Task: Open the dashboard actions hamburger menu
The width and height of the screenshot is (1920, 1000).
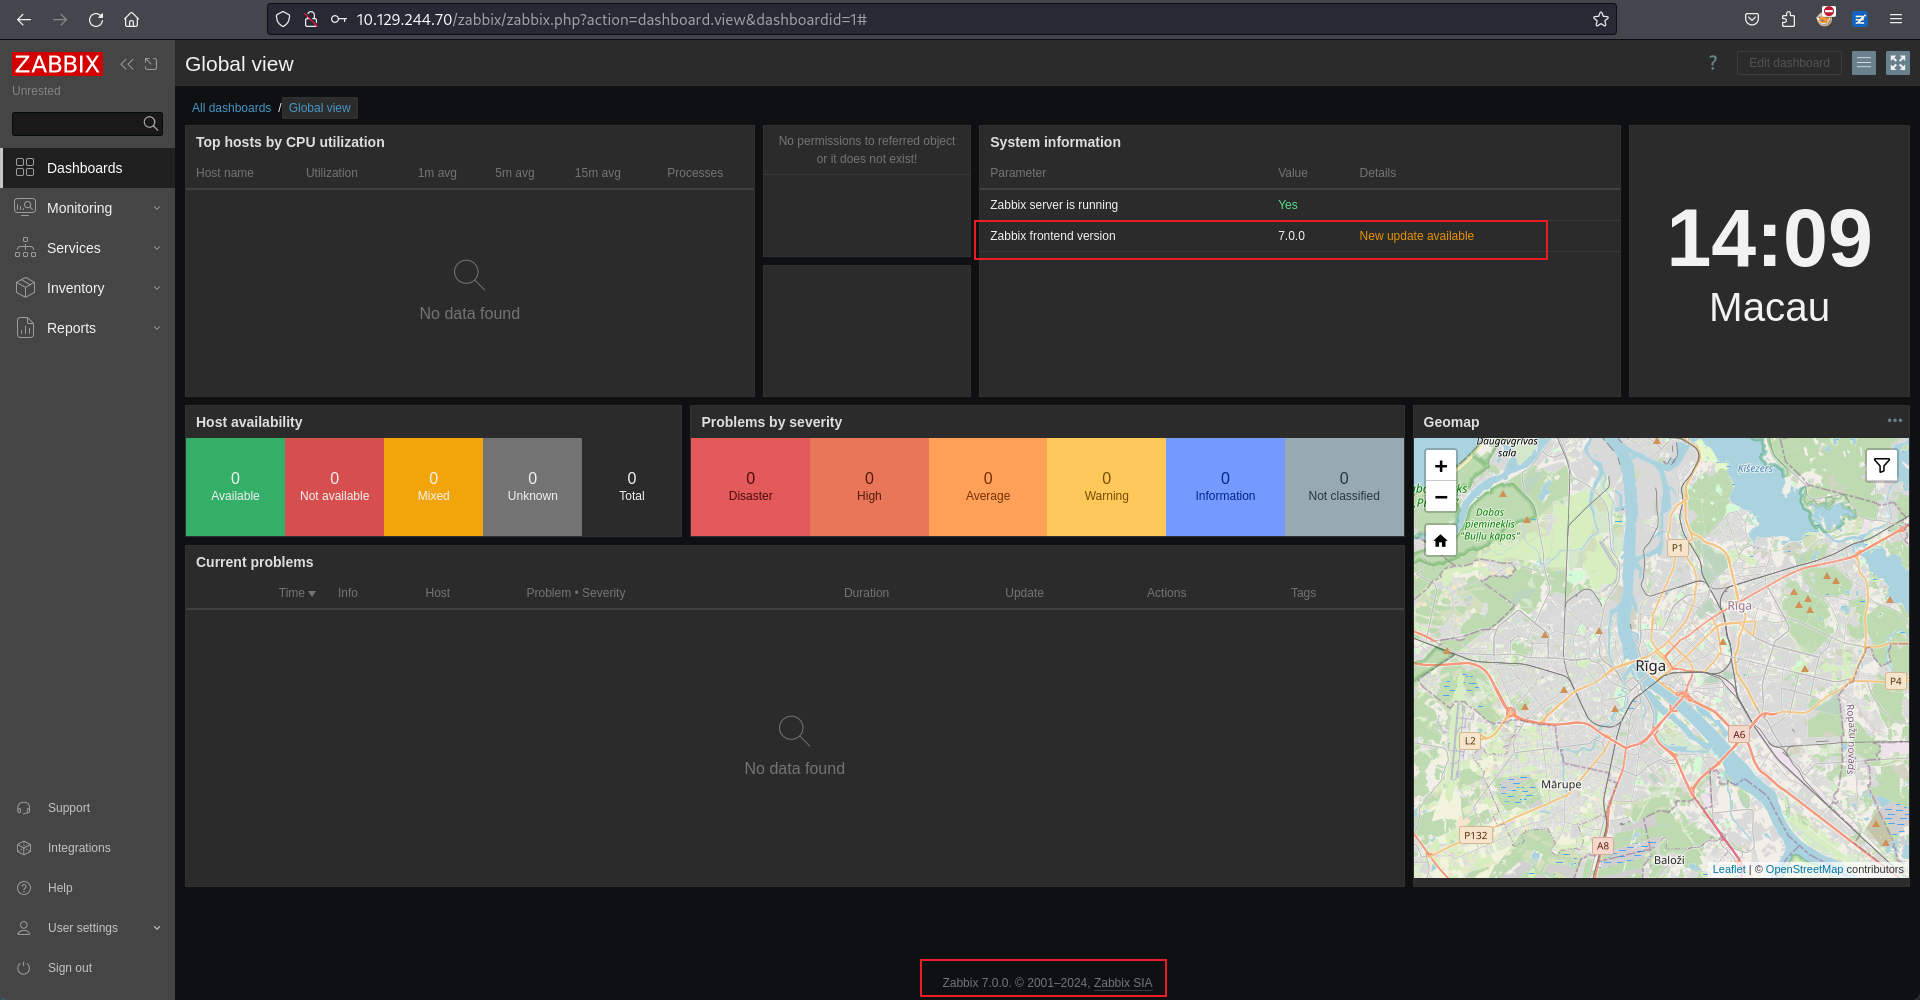Action: pyautogui.click(x=1864, y=63)
